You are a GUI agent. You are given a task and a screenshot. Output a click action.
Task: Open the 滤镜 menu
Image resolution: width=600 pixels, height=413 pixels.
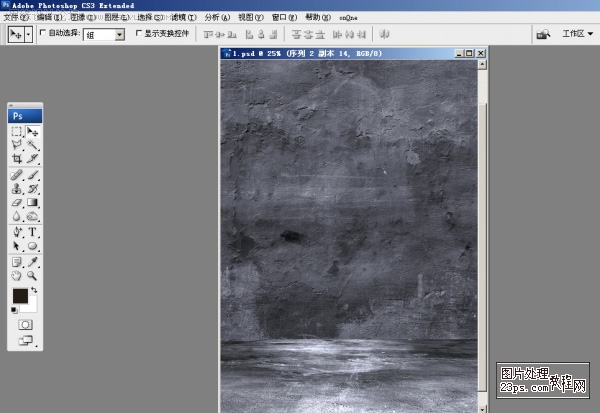(184, 18)
